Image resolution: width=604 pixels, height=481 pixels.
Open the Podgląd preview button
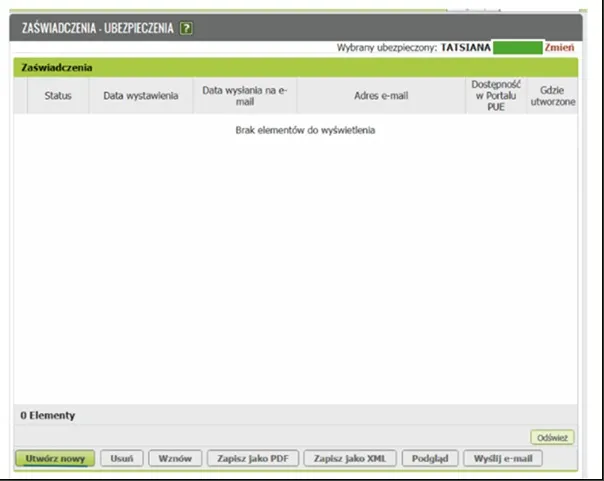(x=430, y=458)
